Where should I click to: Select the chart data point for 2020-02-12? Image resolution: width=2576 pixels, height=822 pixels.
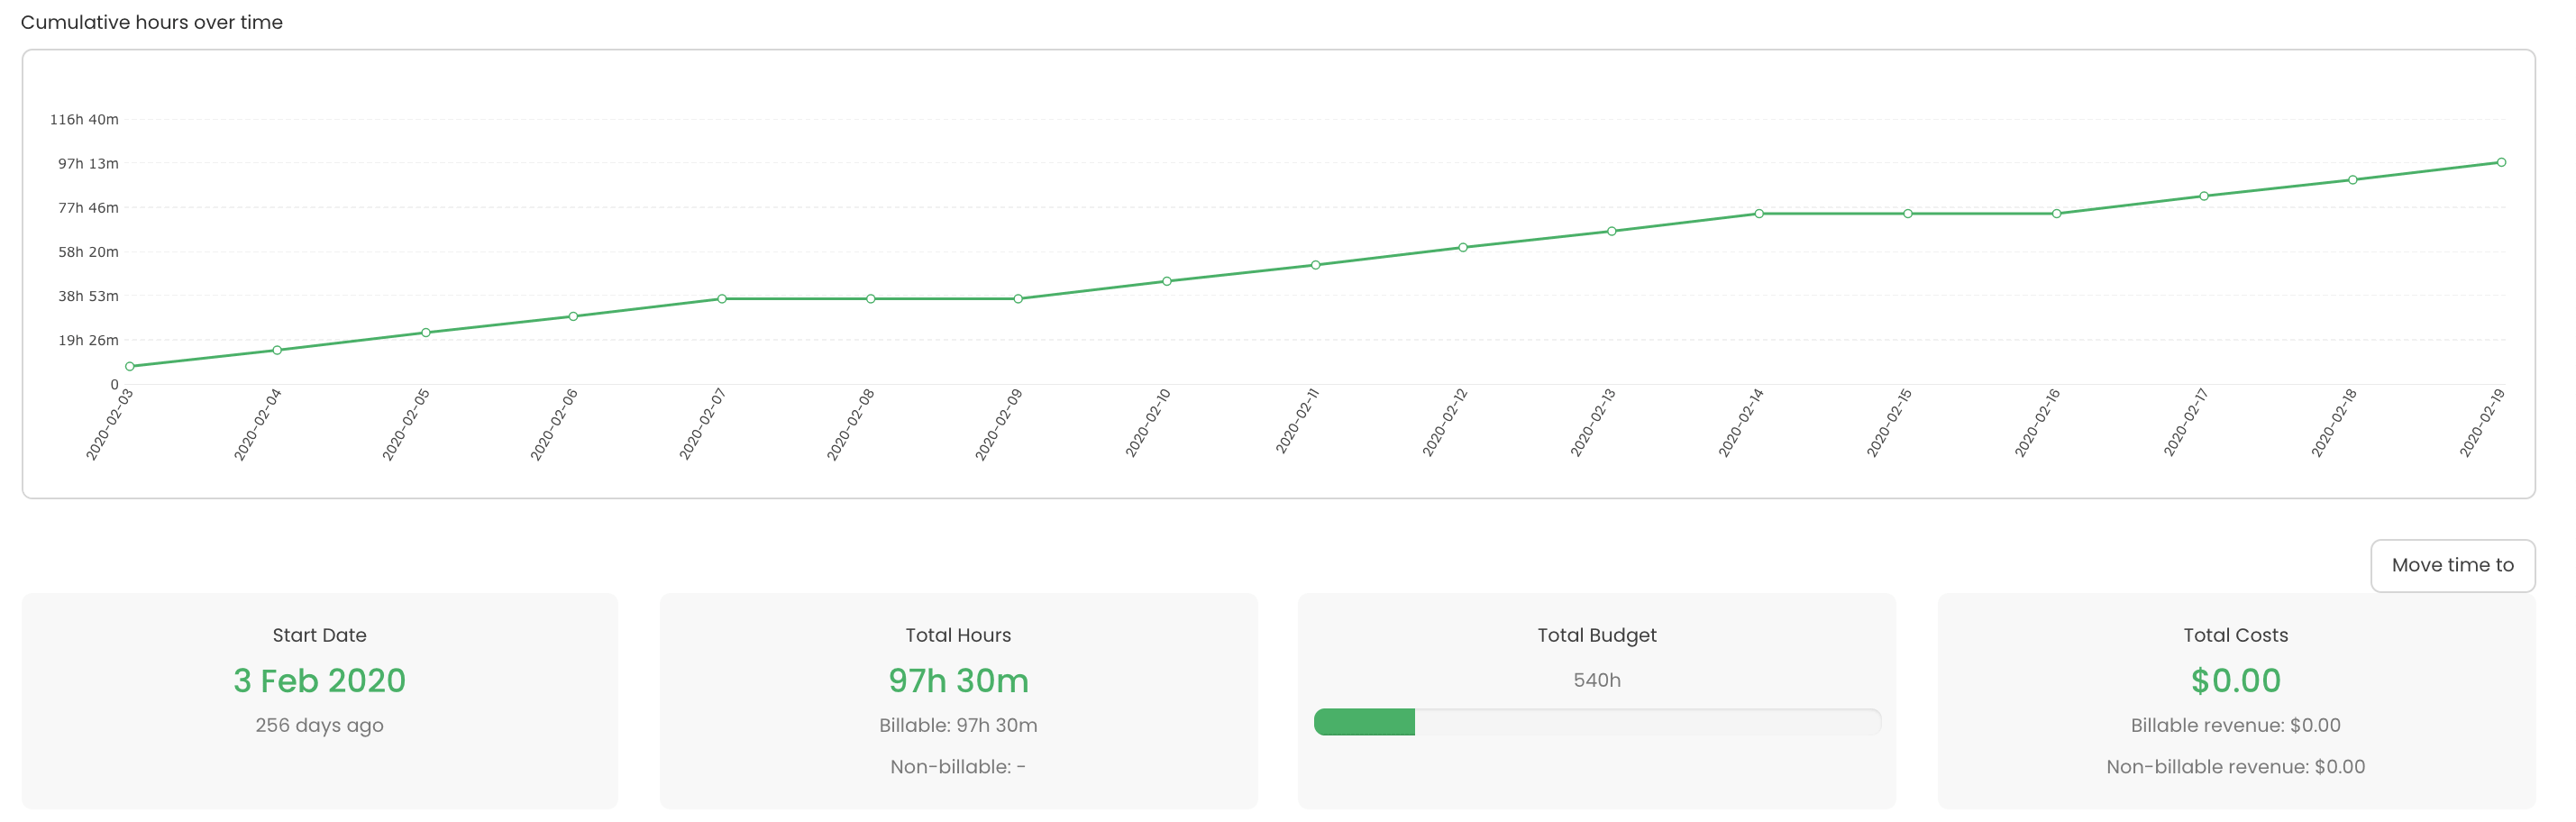click(x=1463, y=247)
